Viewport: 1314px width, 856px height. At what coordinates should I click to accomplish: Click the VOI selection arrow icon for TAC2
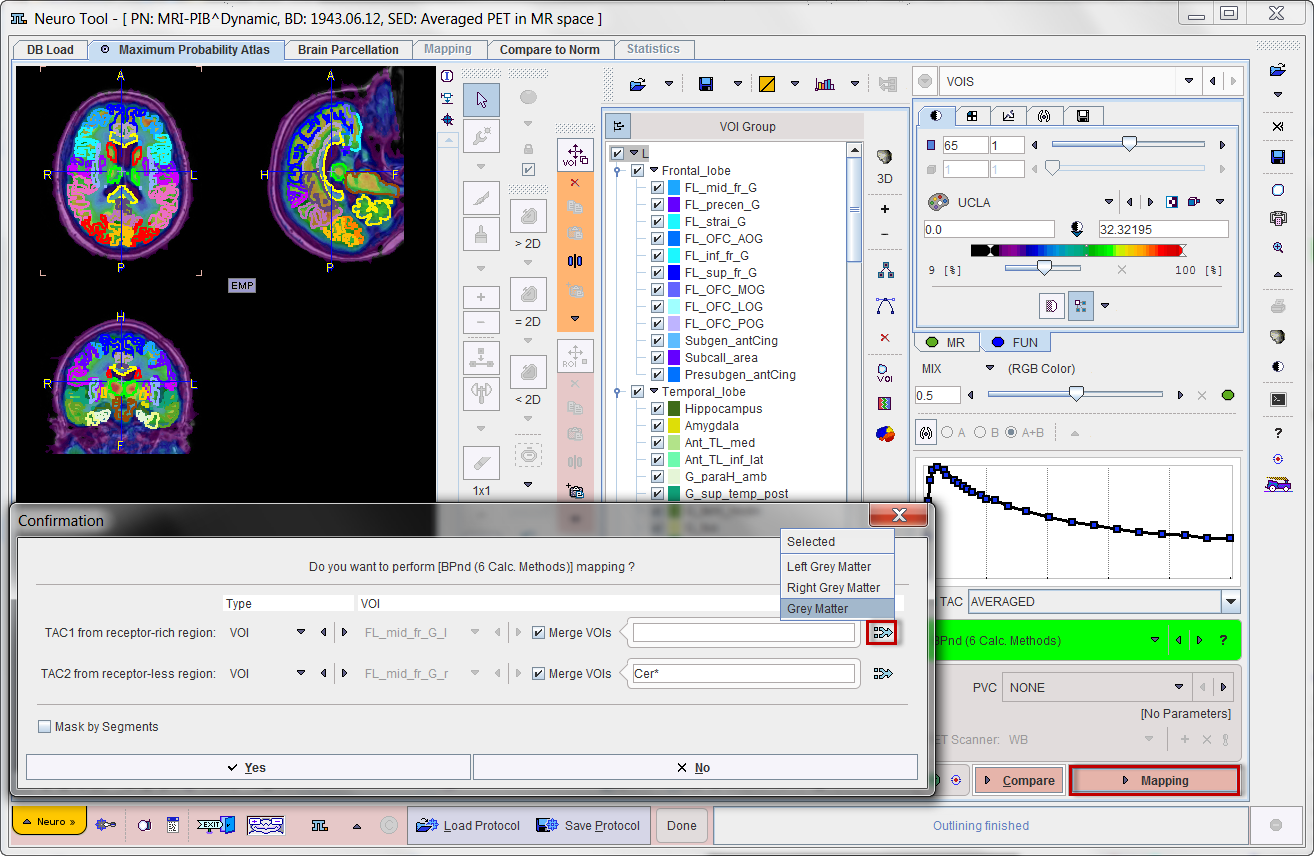coord(882,674)
